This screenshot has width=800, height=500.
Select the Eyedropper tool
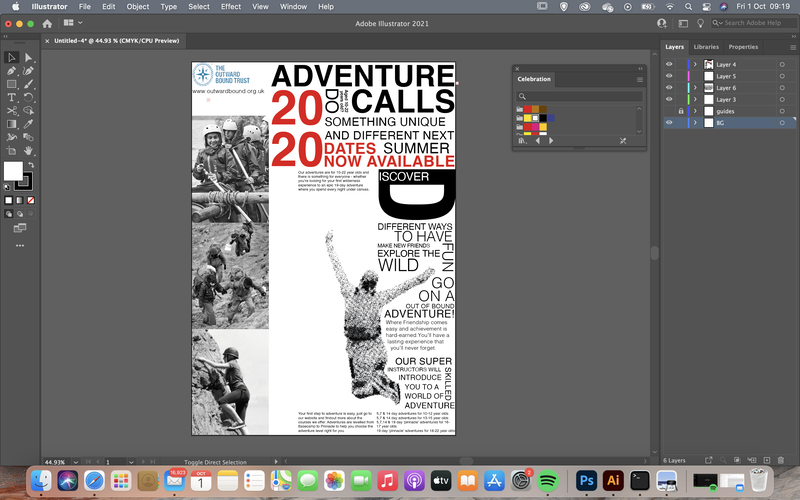(29, 124)
